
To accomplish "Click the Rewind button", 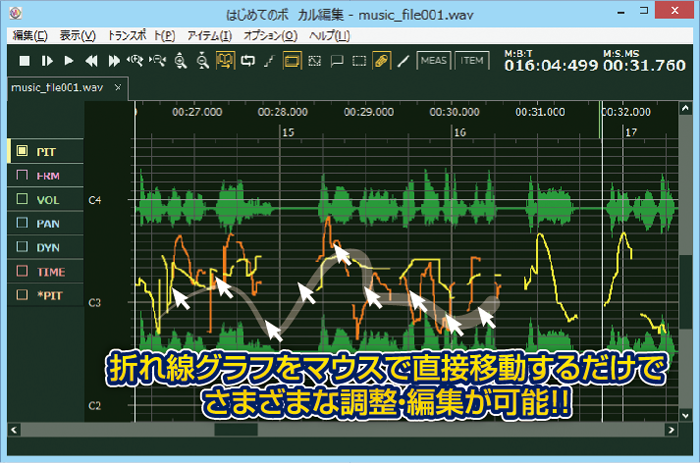I will [91, 61].
